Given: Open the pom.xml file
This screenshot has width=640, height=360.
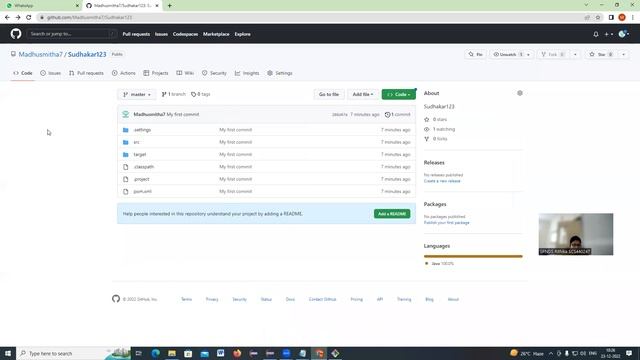Looking at the screenshot, I should coord(142,191).
